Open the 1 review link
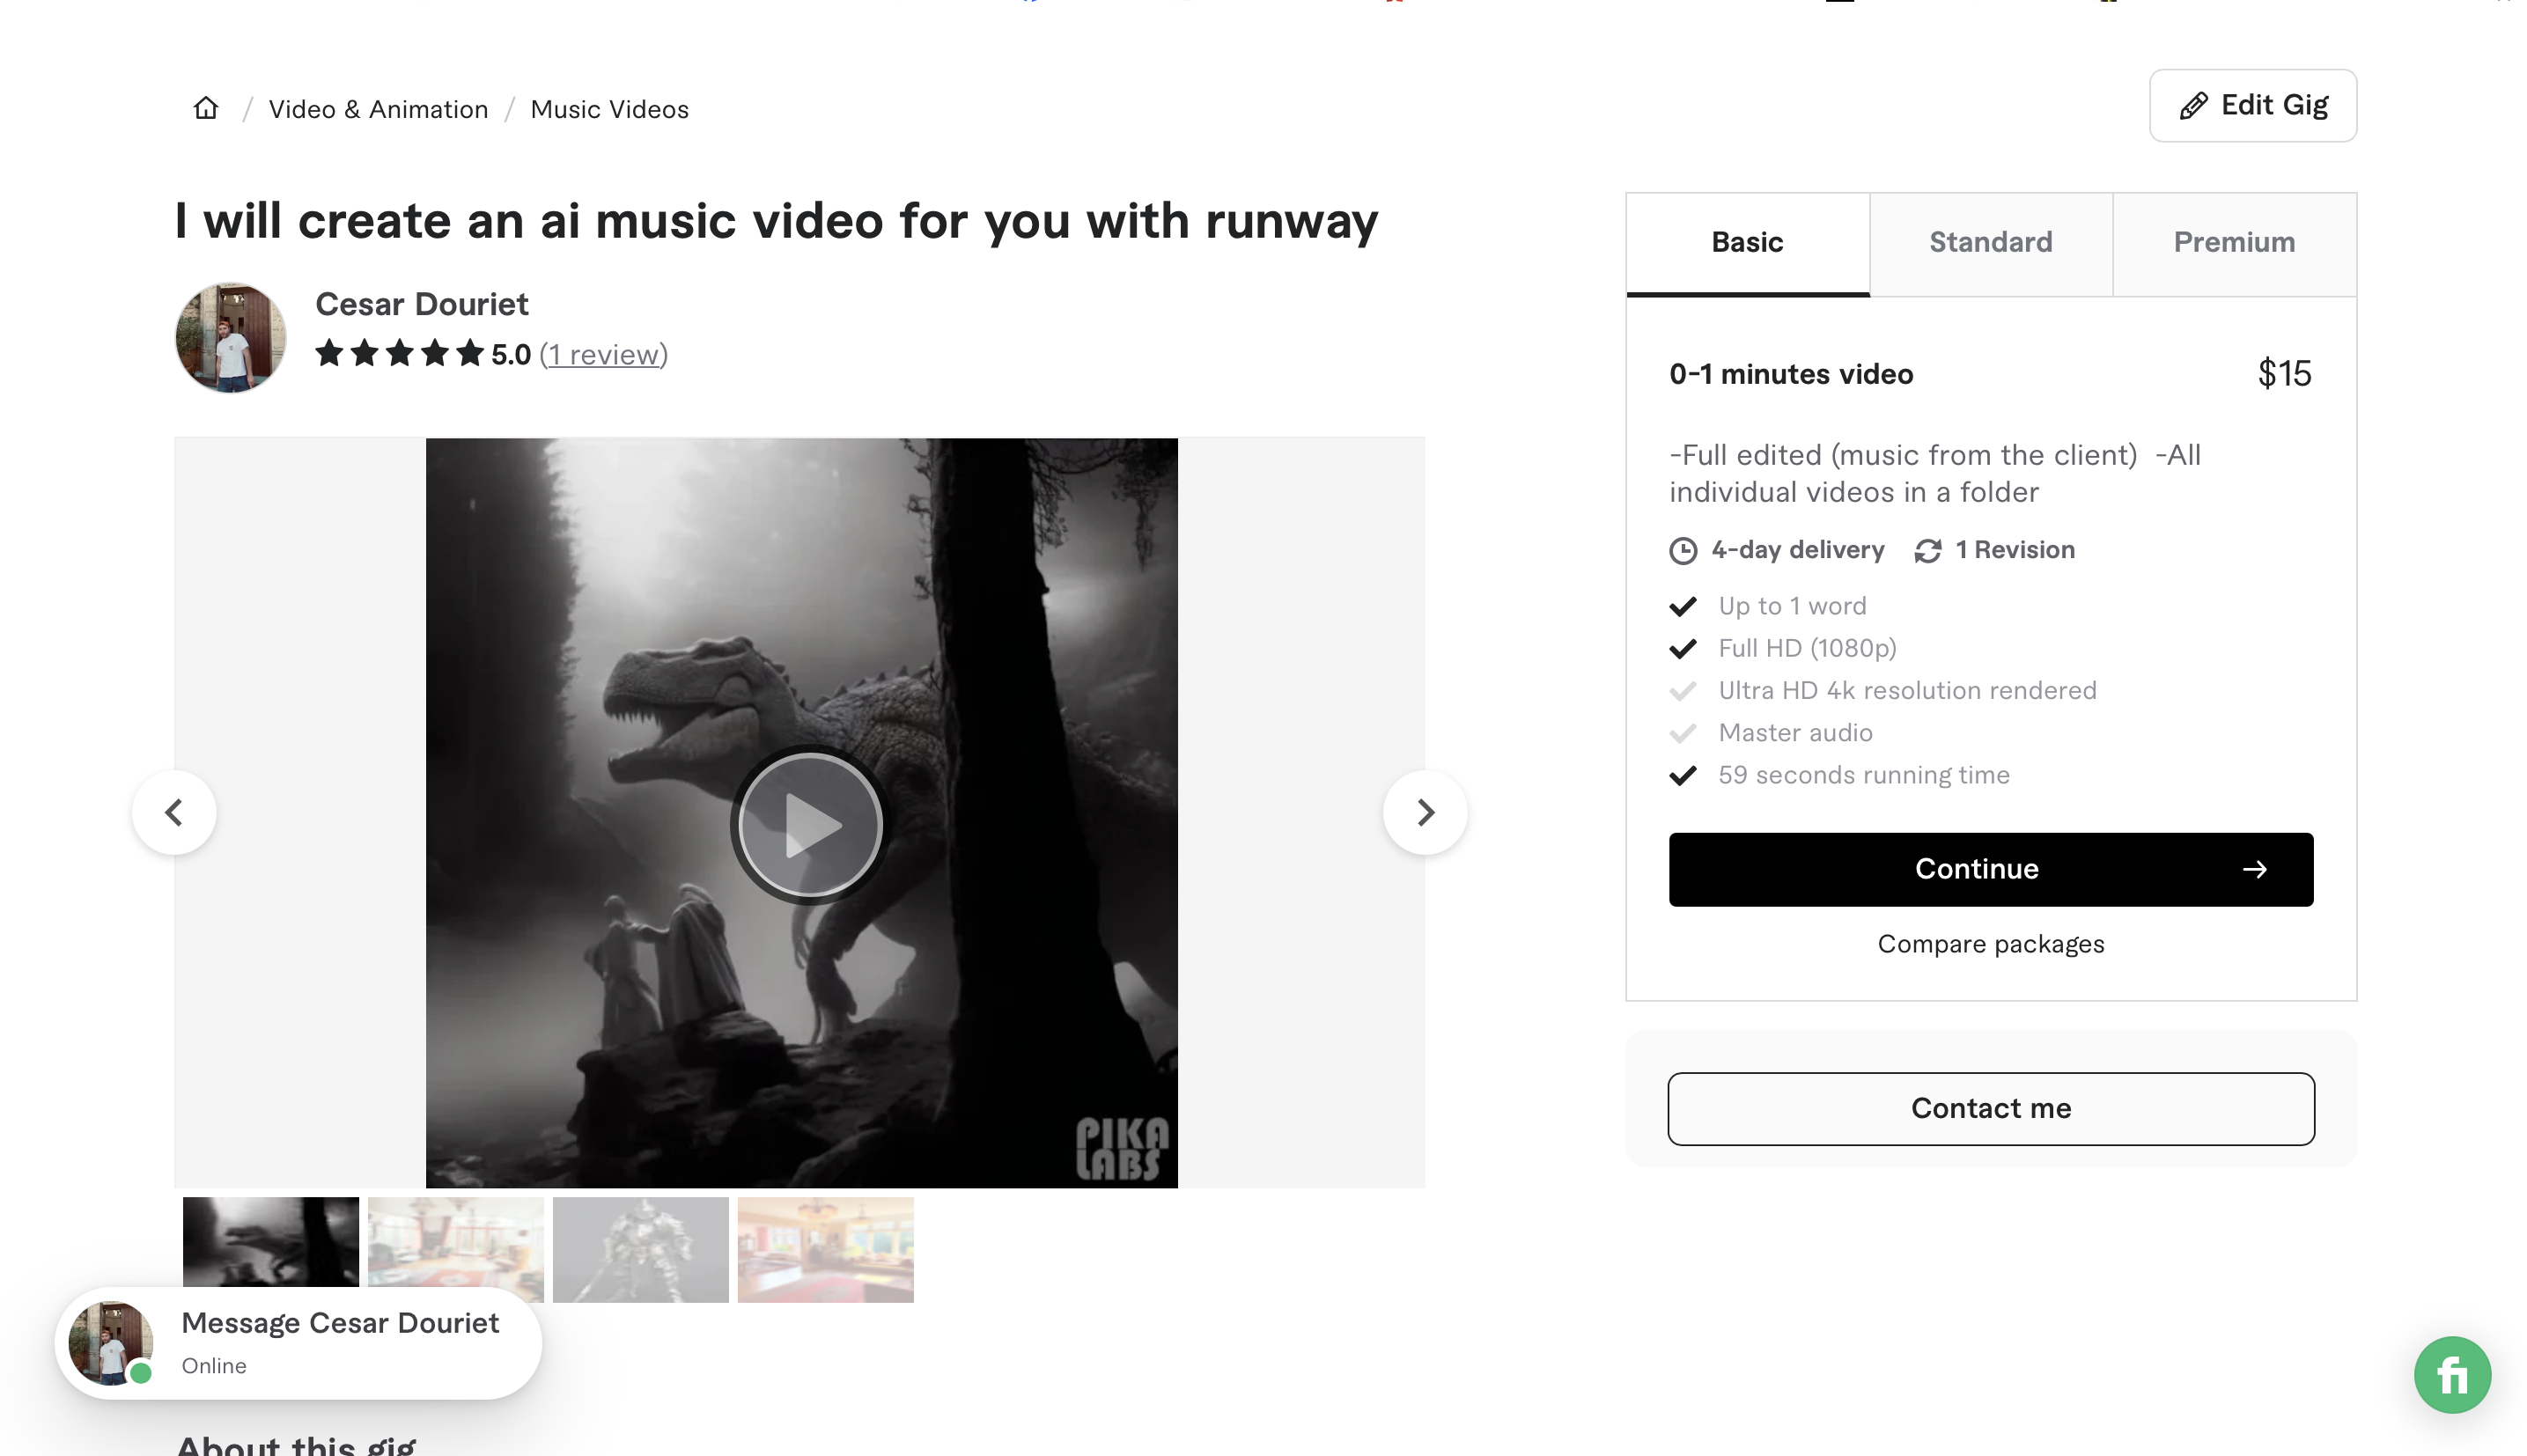Viewport: 2527px width, 1456px height. [x=603, y=354]
